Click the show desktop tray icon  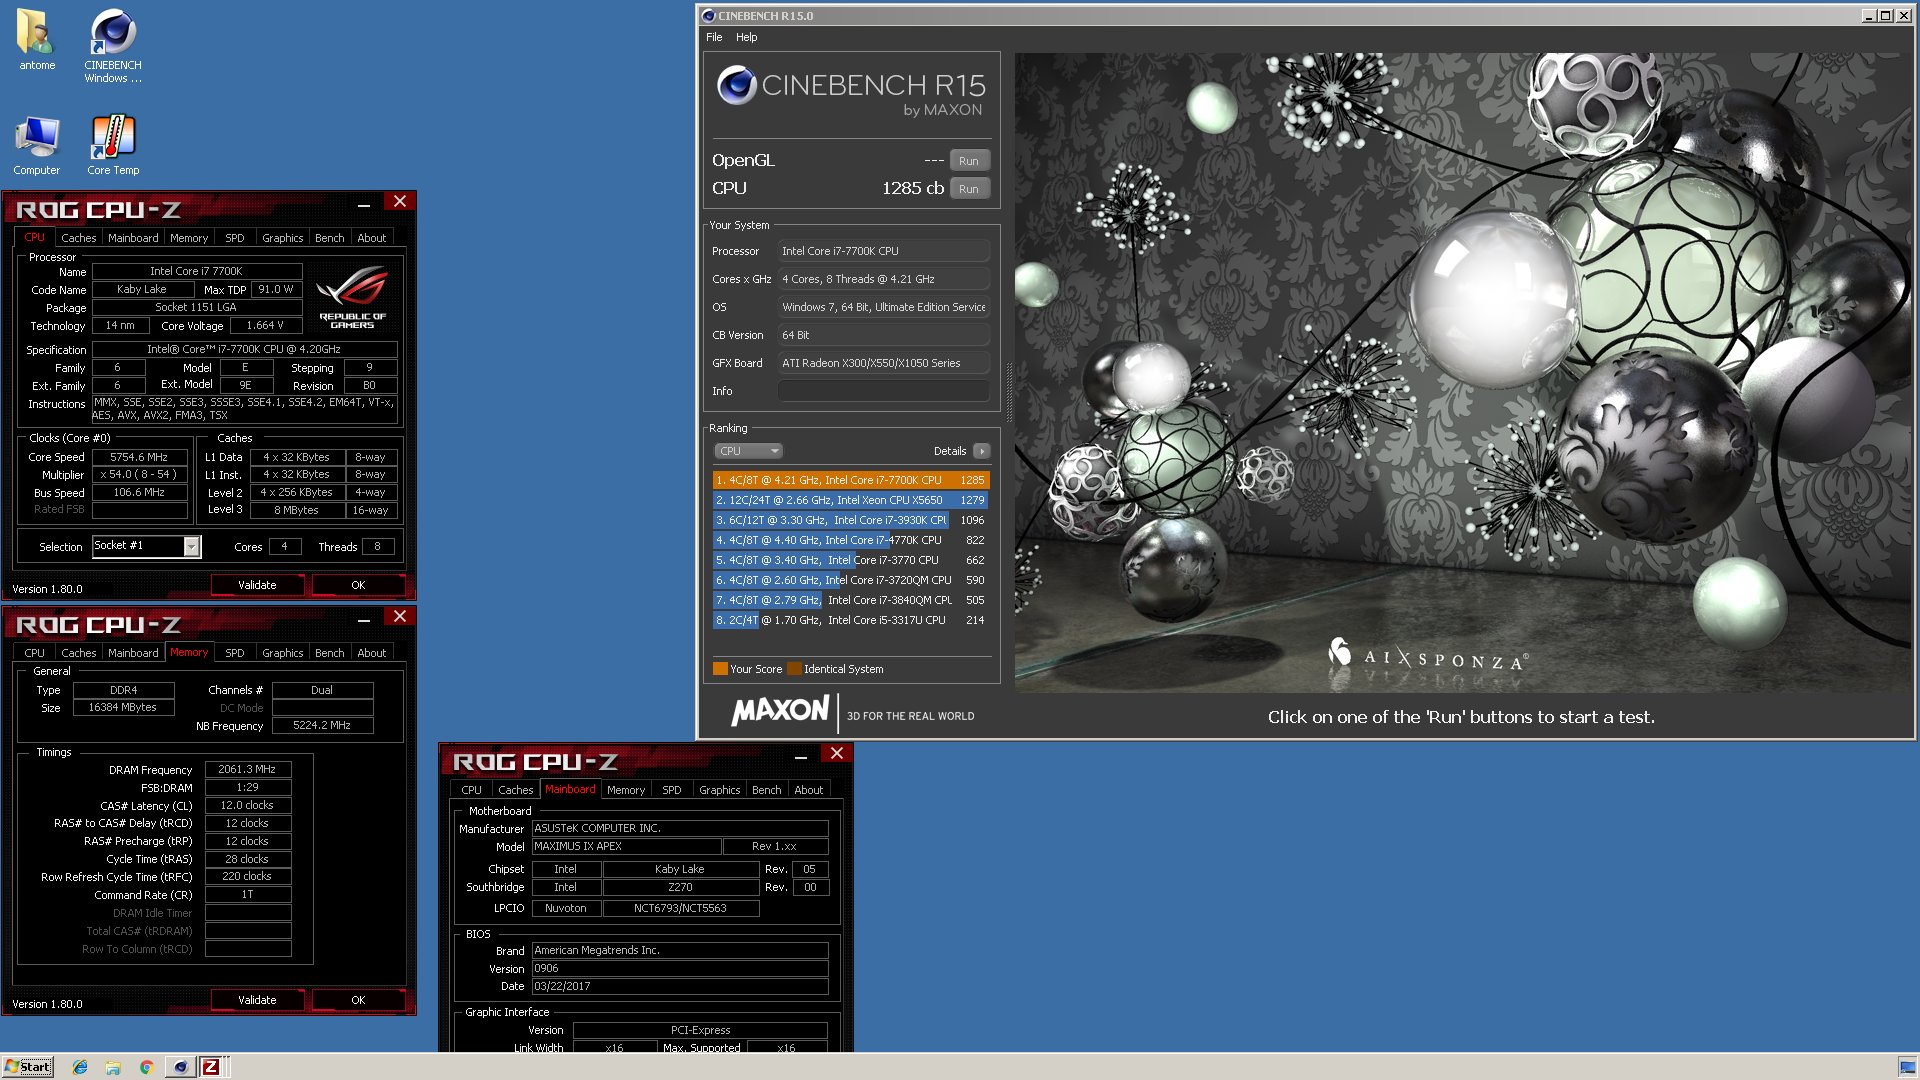pos(1907,1067)
